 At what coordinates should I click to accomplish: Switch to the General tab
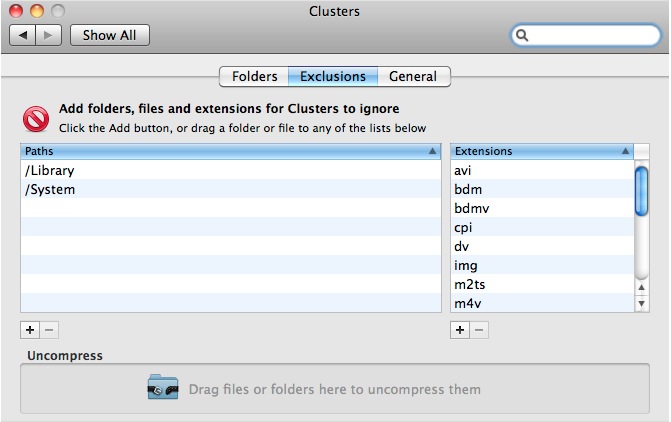(x=413, y=76)
